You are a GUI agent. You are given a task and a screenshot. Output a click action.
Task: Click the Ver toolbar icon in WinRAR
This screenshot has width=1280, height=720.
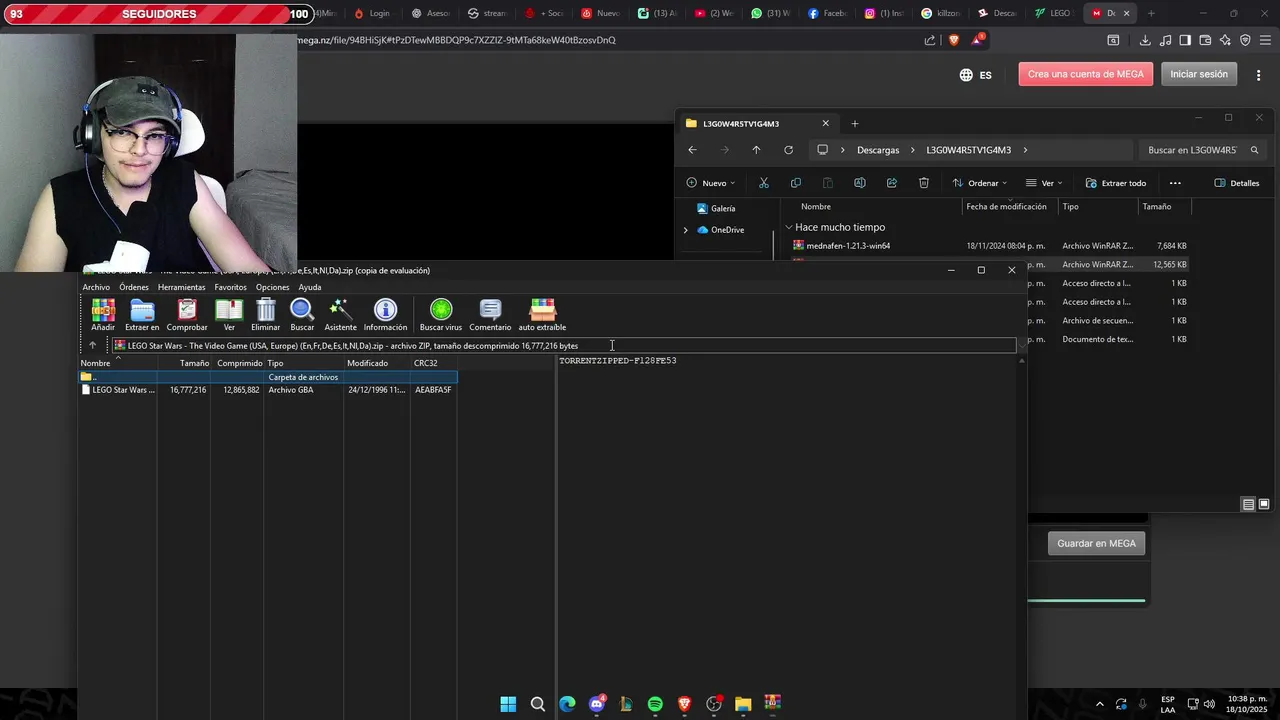tap(229, 315)
